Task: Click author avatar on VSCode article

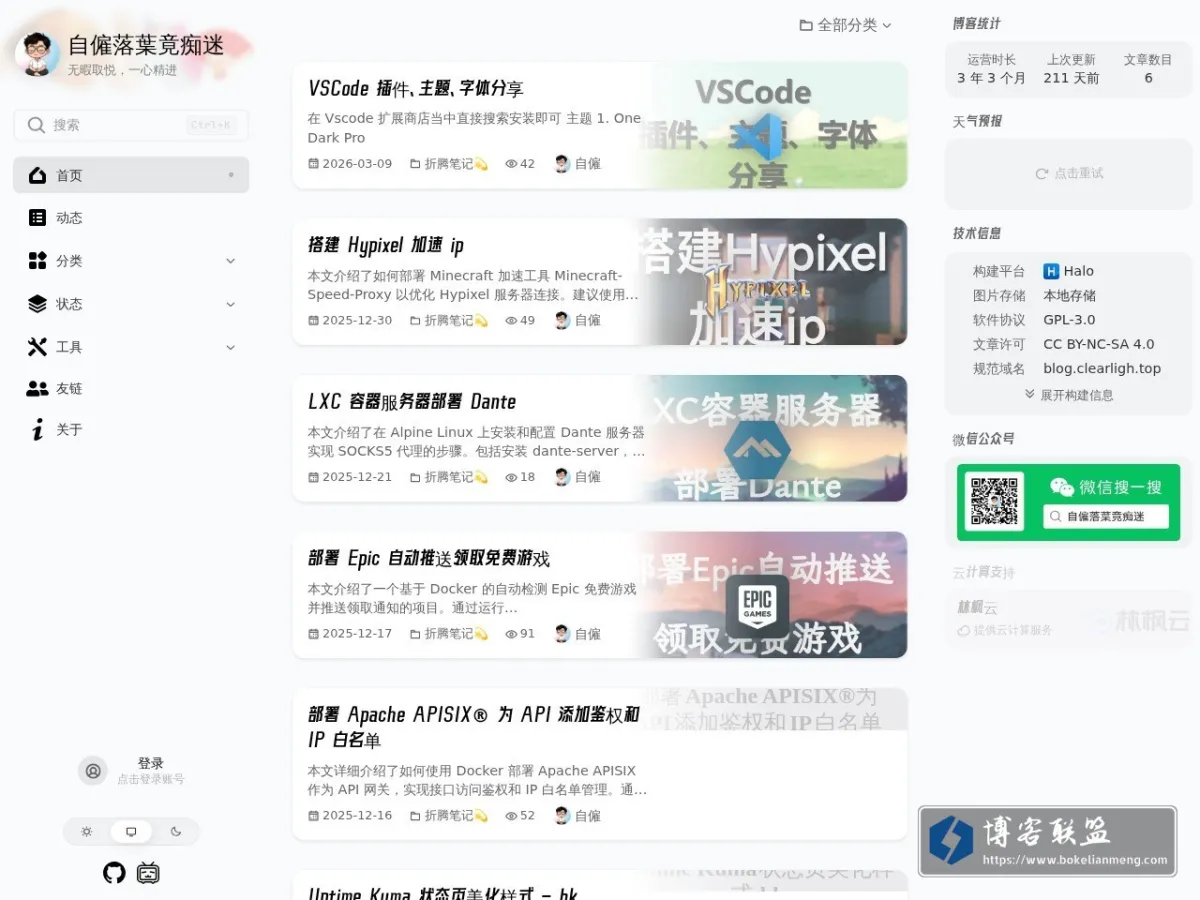Action: [x=562, y=164]
